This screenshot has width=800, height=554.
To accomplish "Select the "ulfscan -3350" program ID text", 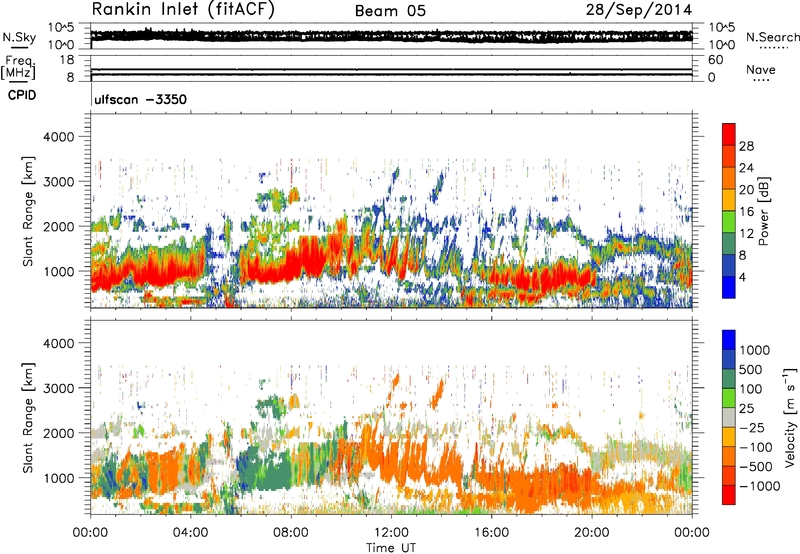I will pos(141,99).
